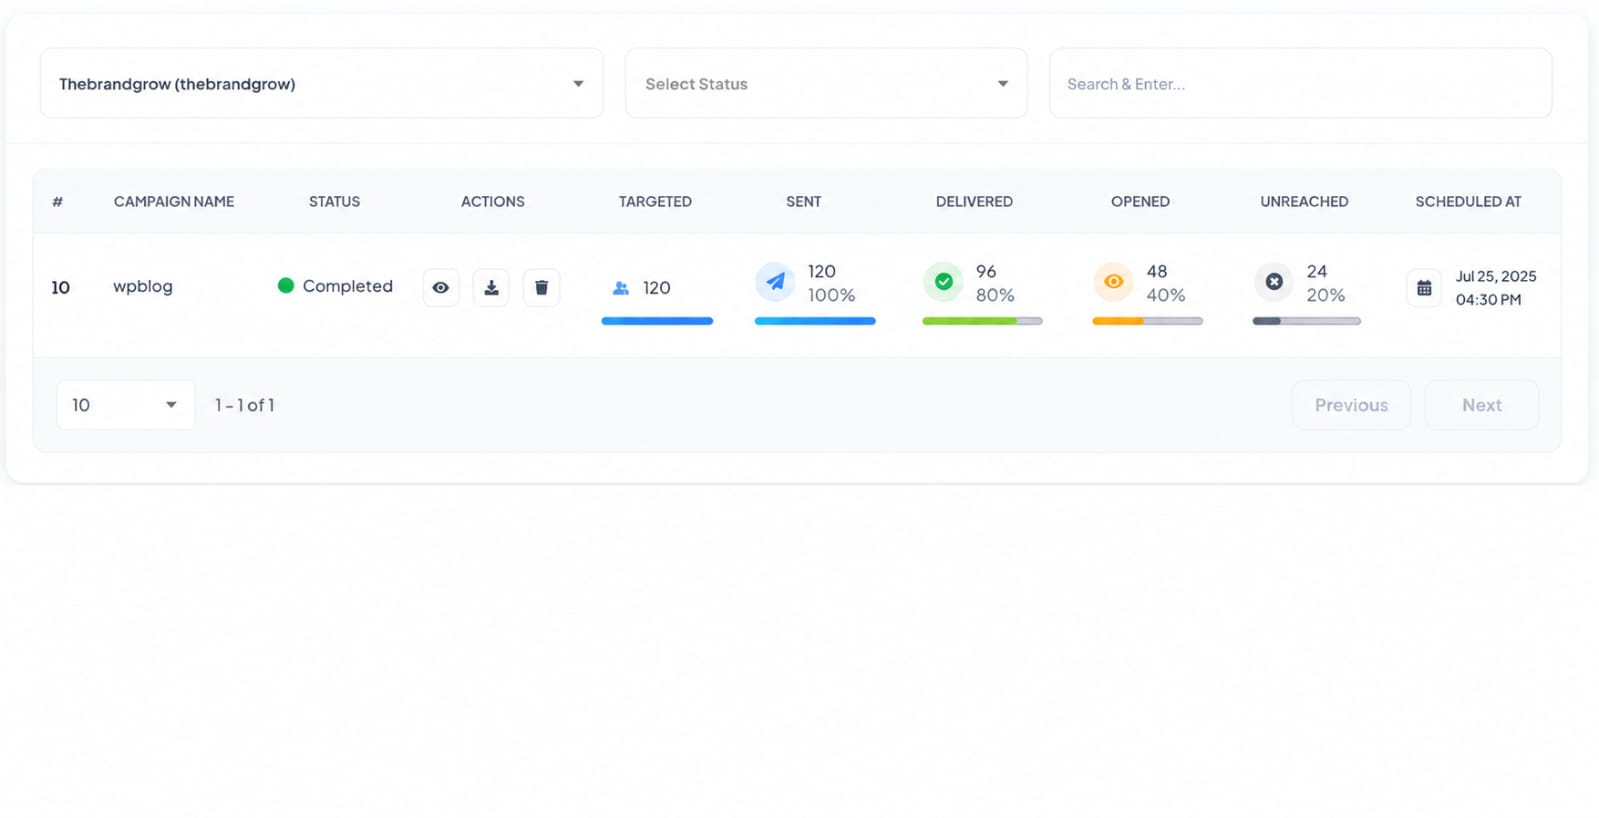Click the STATUS column header
Viewport: 1599px width, 818px height.
click(x=334, y=202)
